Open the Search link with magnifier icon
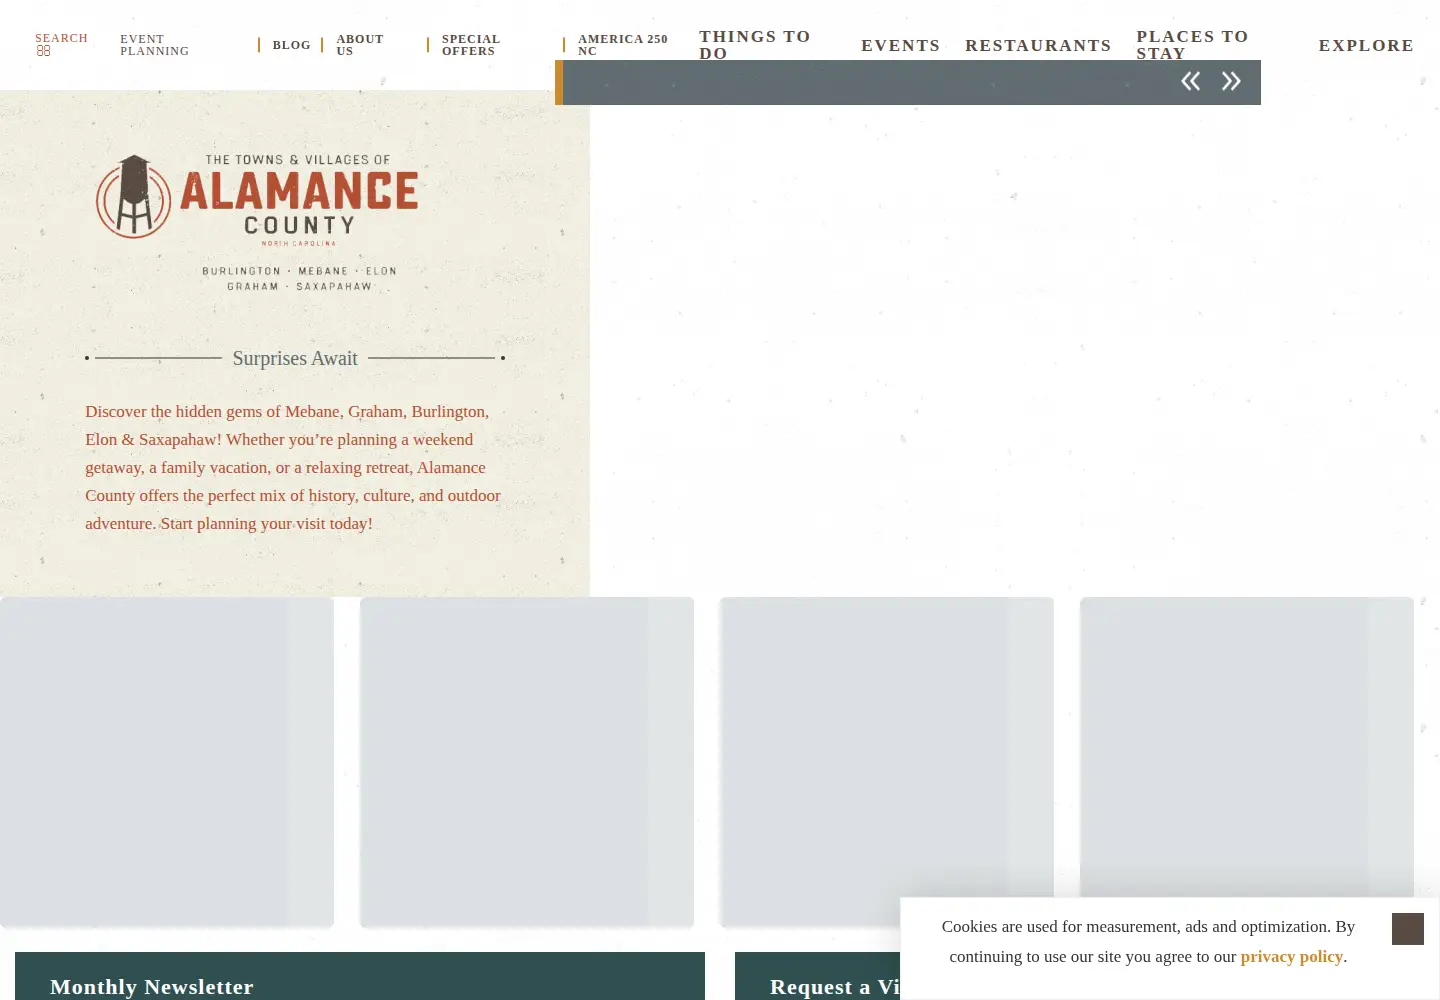 pyautogui.click(x=61, y=44)
